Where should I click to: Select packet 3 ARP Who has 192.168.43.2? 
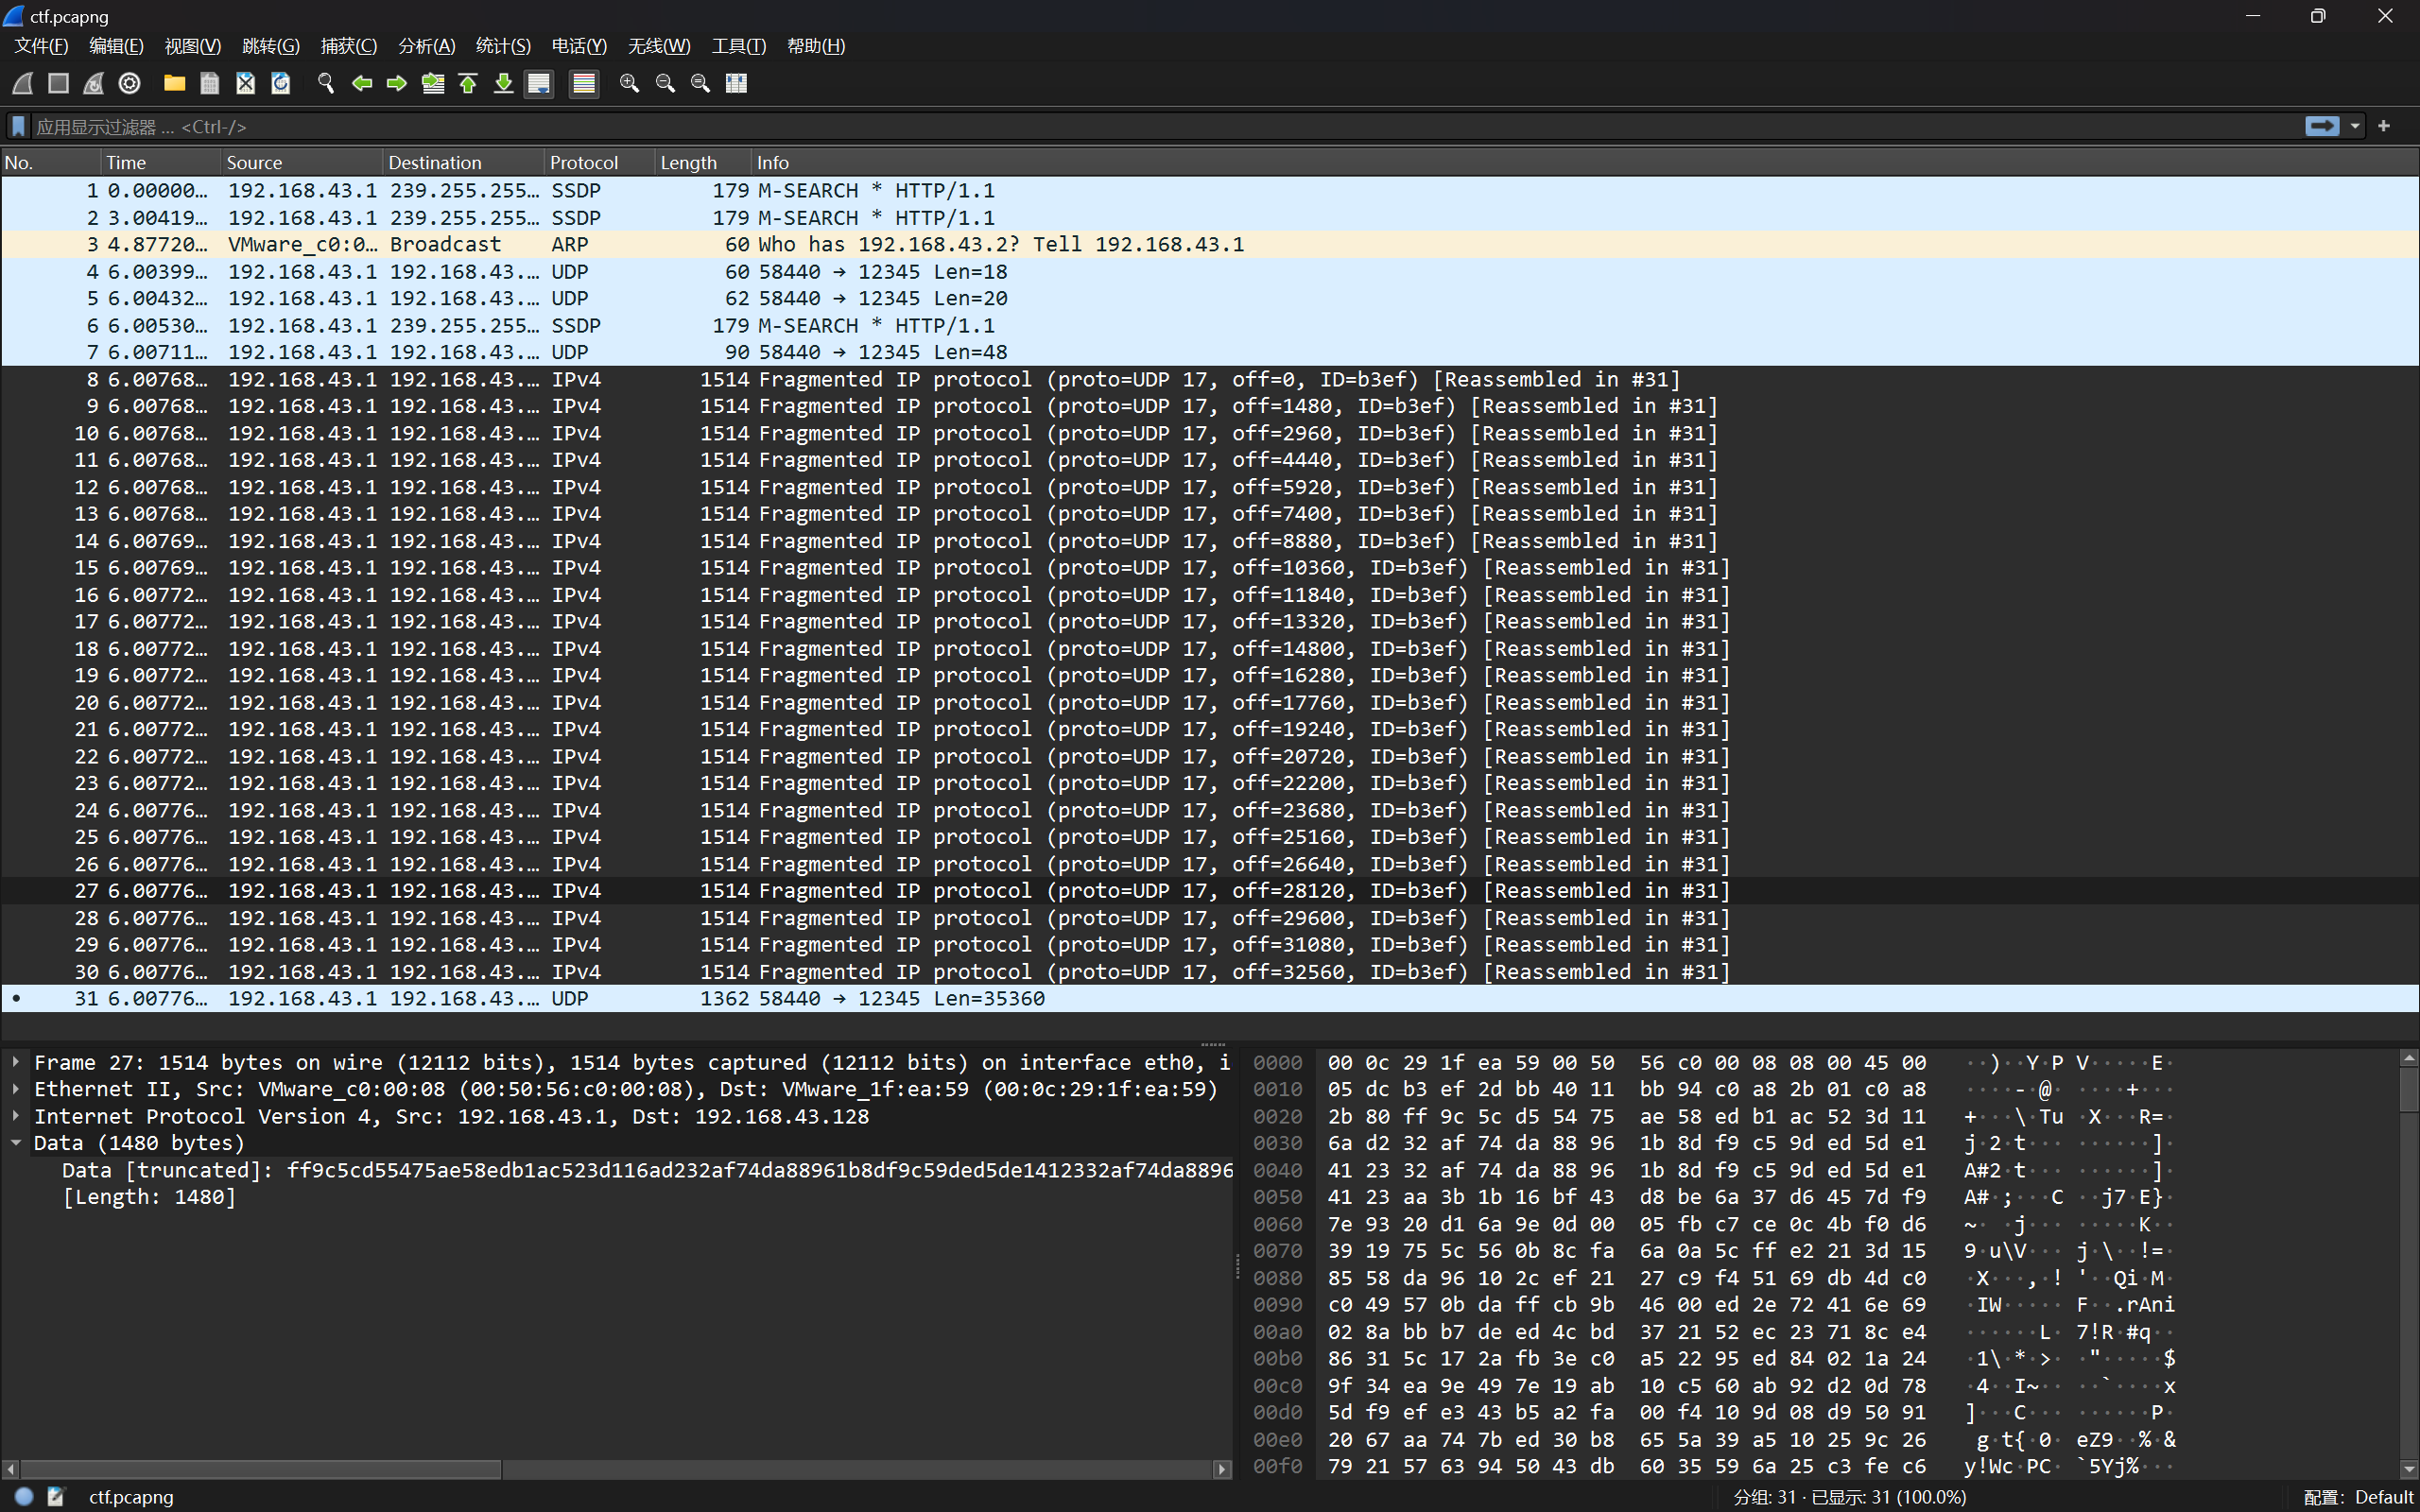[x=1210, y=245]
